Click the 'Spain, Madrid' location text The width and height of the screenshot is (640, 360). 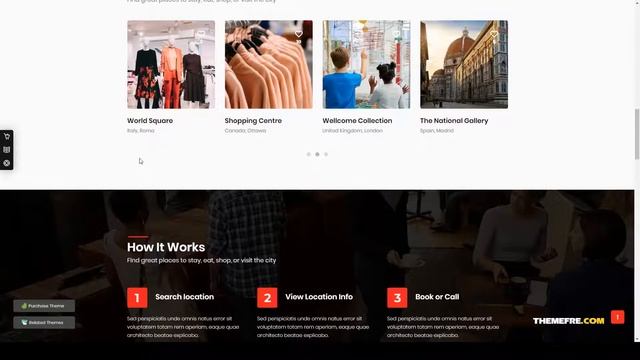click(437, 131)
